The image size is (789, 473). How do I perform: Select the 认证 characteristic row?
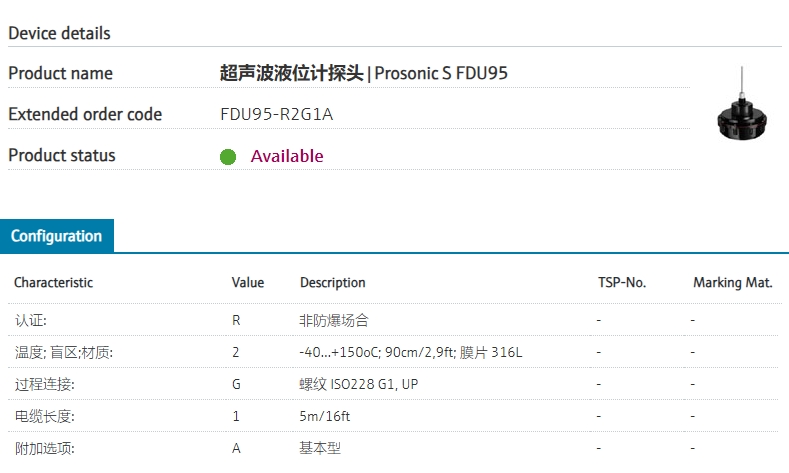[x=393, y=320]
